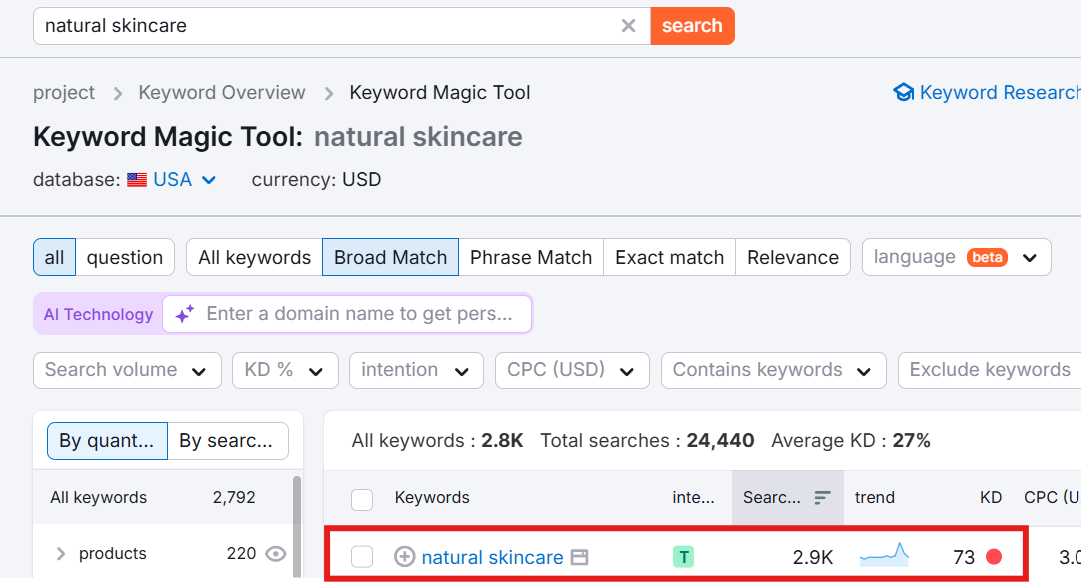Click the total searches value 24,440
Image resolution: width=1081 pixels, height=582 pixels.
tap(720, 441)
